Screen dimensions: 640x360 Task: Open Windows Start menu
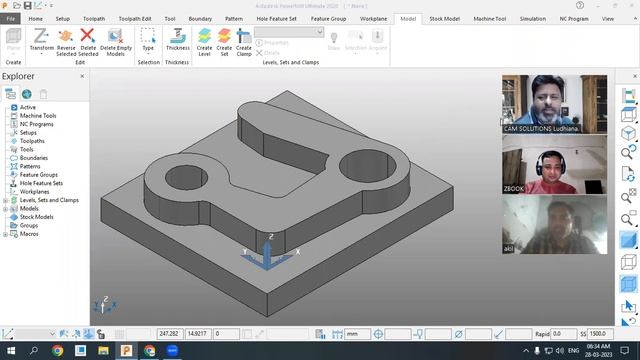11,351
